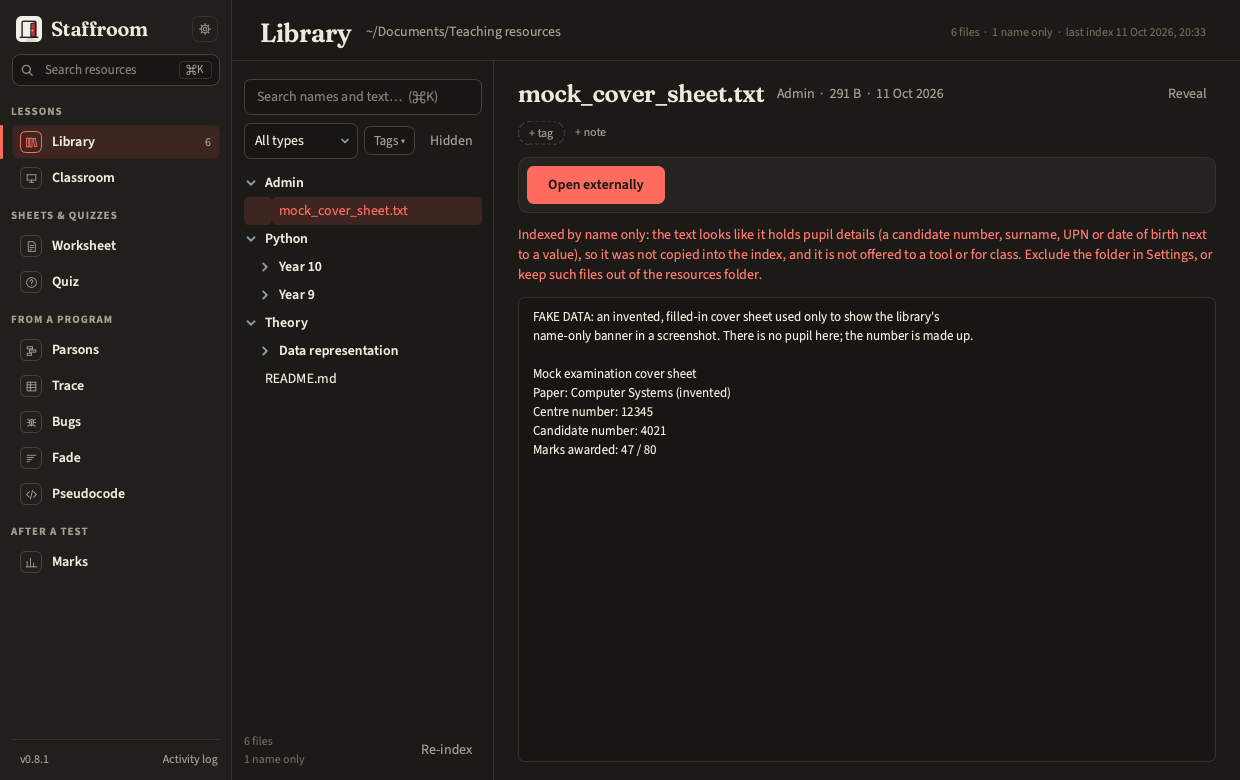
Task: Click the red name-only warning banner text
Action: click(x=866, y=255)
